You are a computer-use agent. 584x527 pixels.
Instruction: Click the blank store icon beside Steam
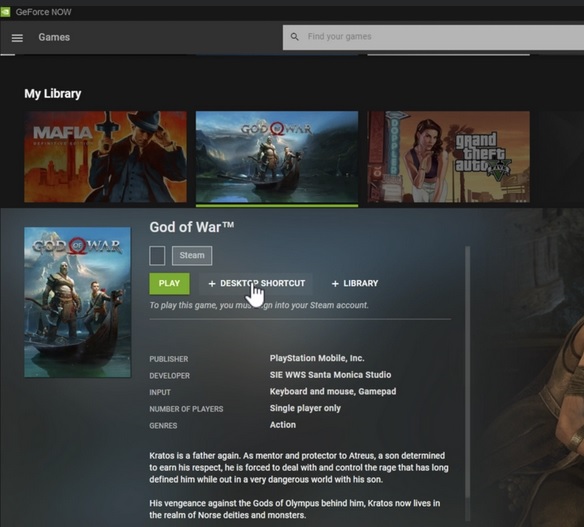pyautogui.click(x=157, y=255)
